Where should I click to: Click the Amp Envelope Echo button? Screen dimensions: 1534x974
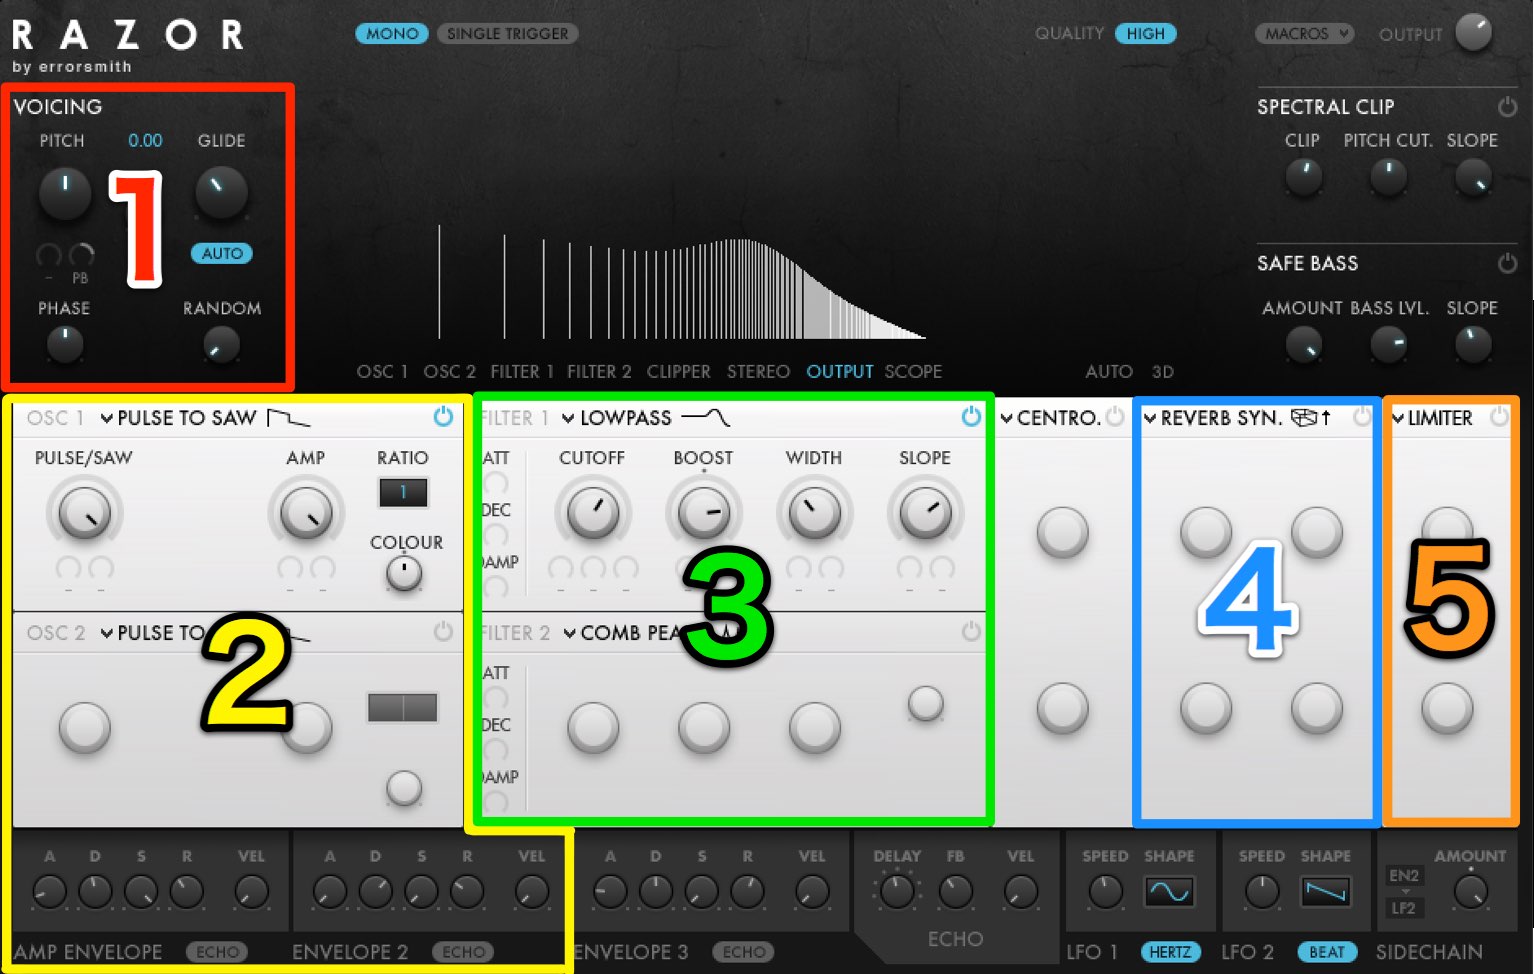pos(217,952)
